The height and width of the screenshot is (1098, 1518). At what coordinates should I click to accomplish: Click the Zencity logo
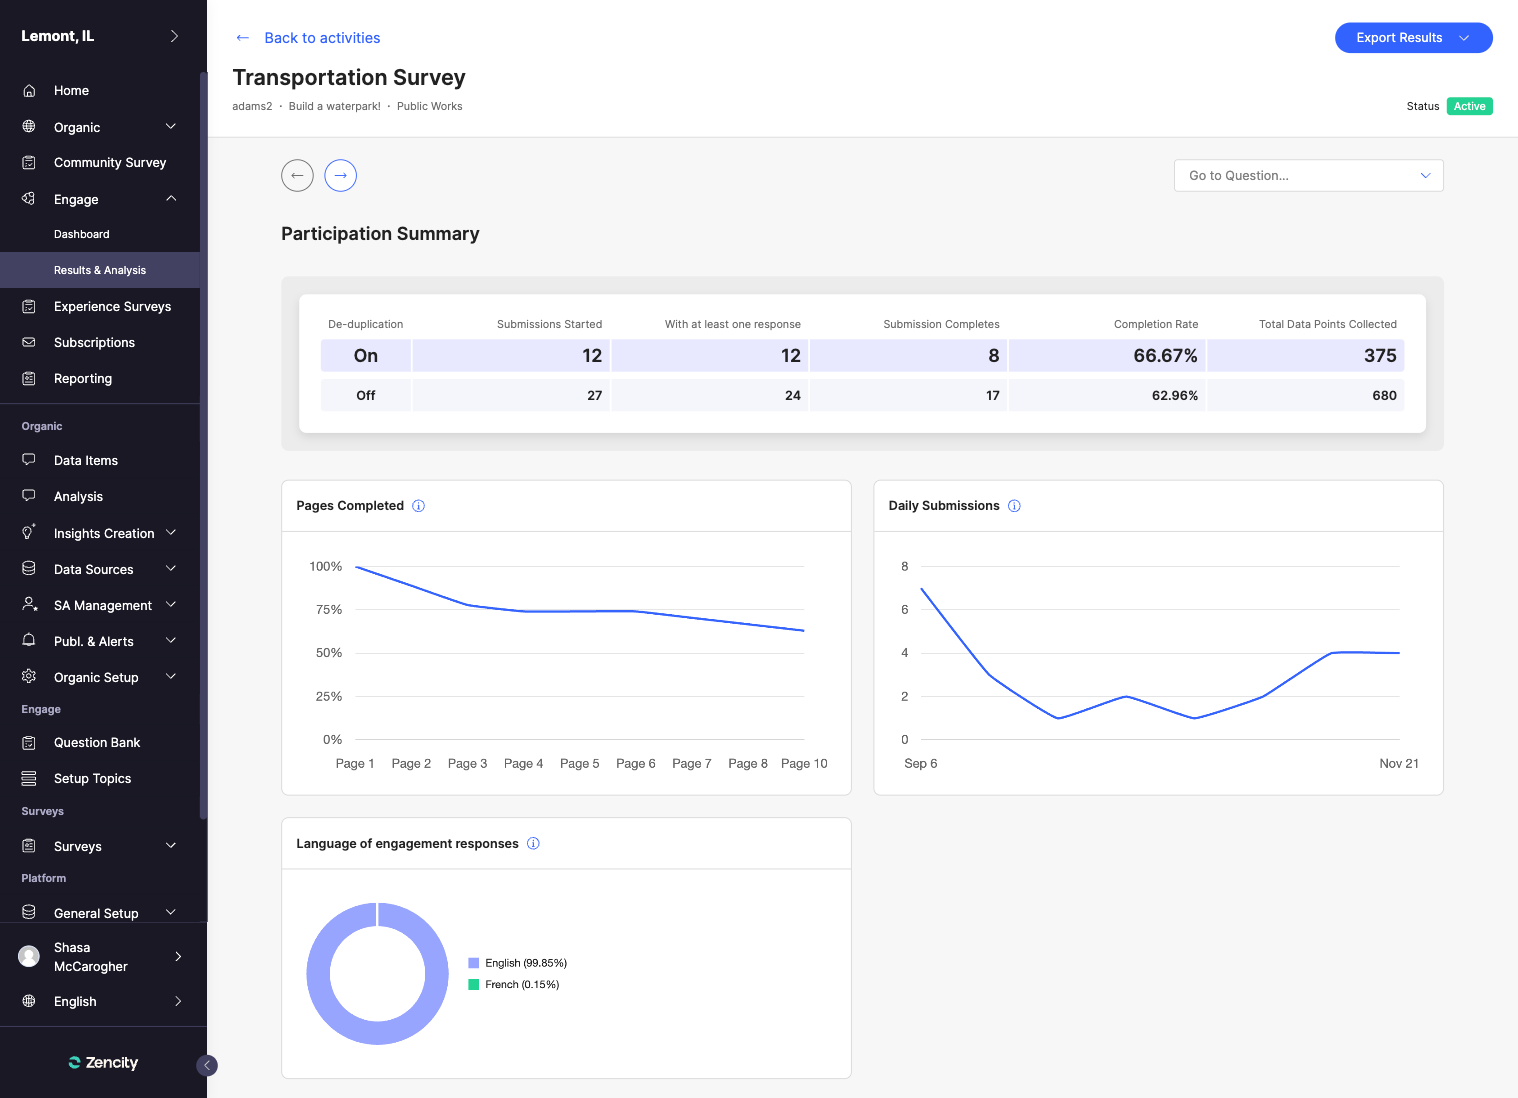click(103, 1062)
